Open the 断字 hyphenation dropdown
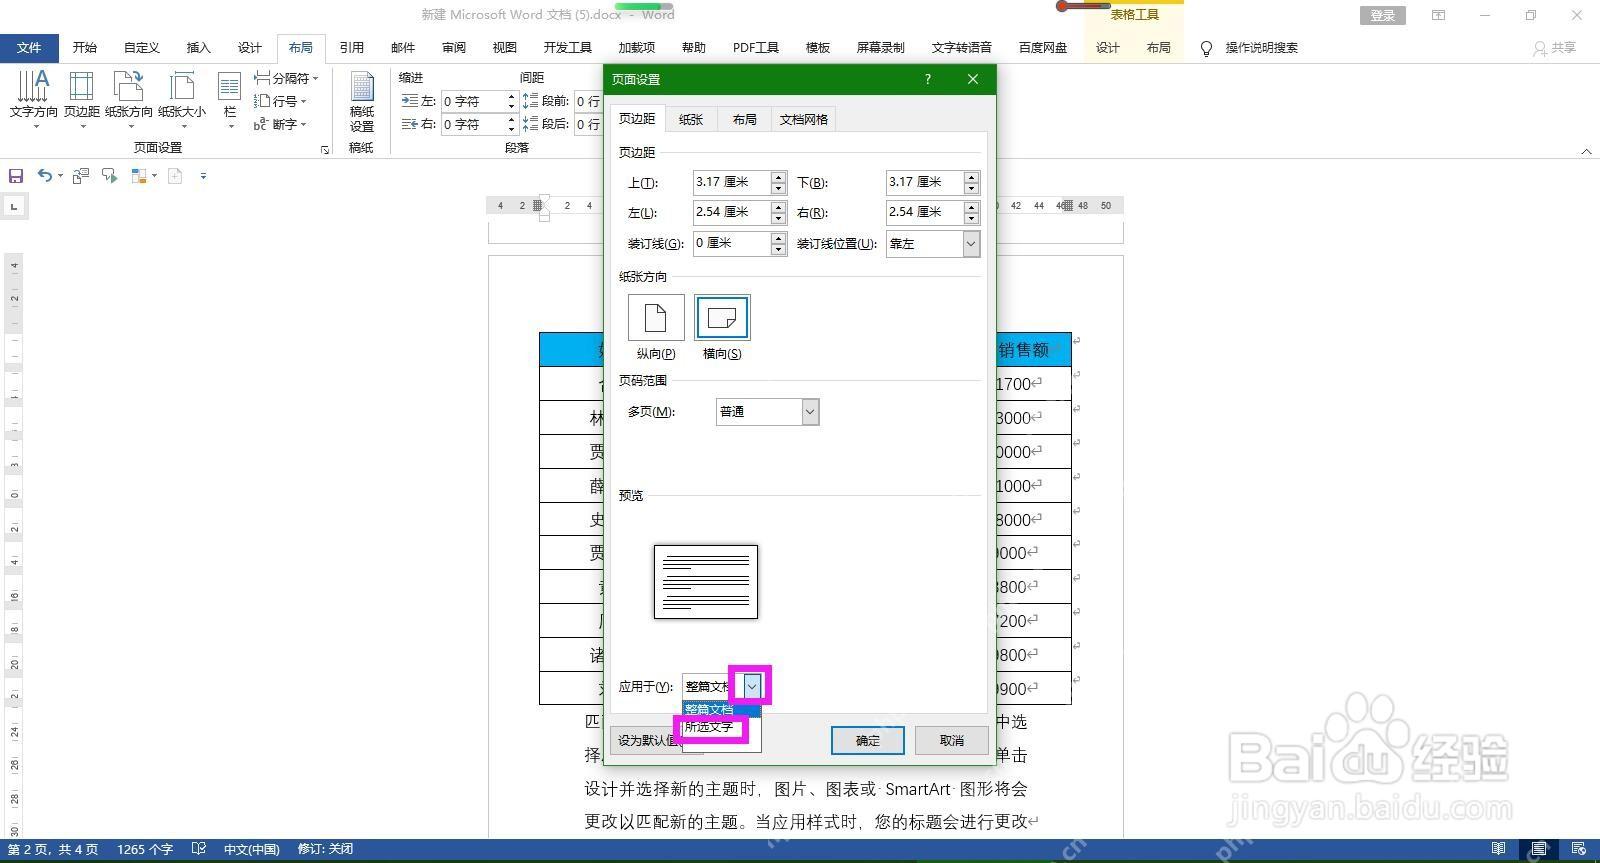 tap(280, 124)
